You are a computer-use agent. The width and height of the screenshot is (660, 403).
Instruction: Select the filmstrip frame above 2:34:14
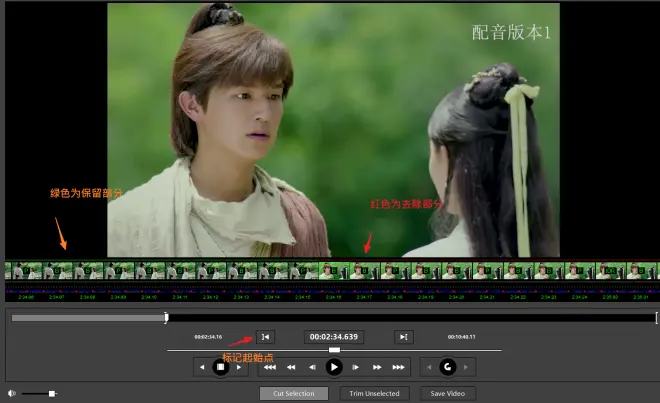coord(273,271)
